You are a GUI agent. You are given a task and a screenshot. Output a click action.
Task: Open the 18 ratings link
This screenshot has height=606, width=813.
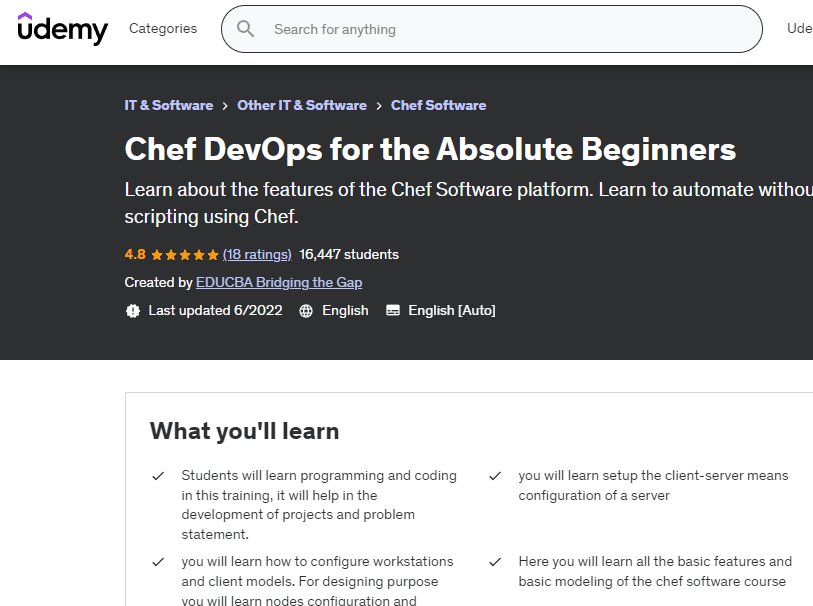pyautogui.click(x=257, y=254)
